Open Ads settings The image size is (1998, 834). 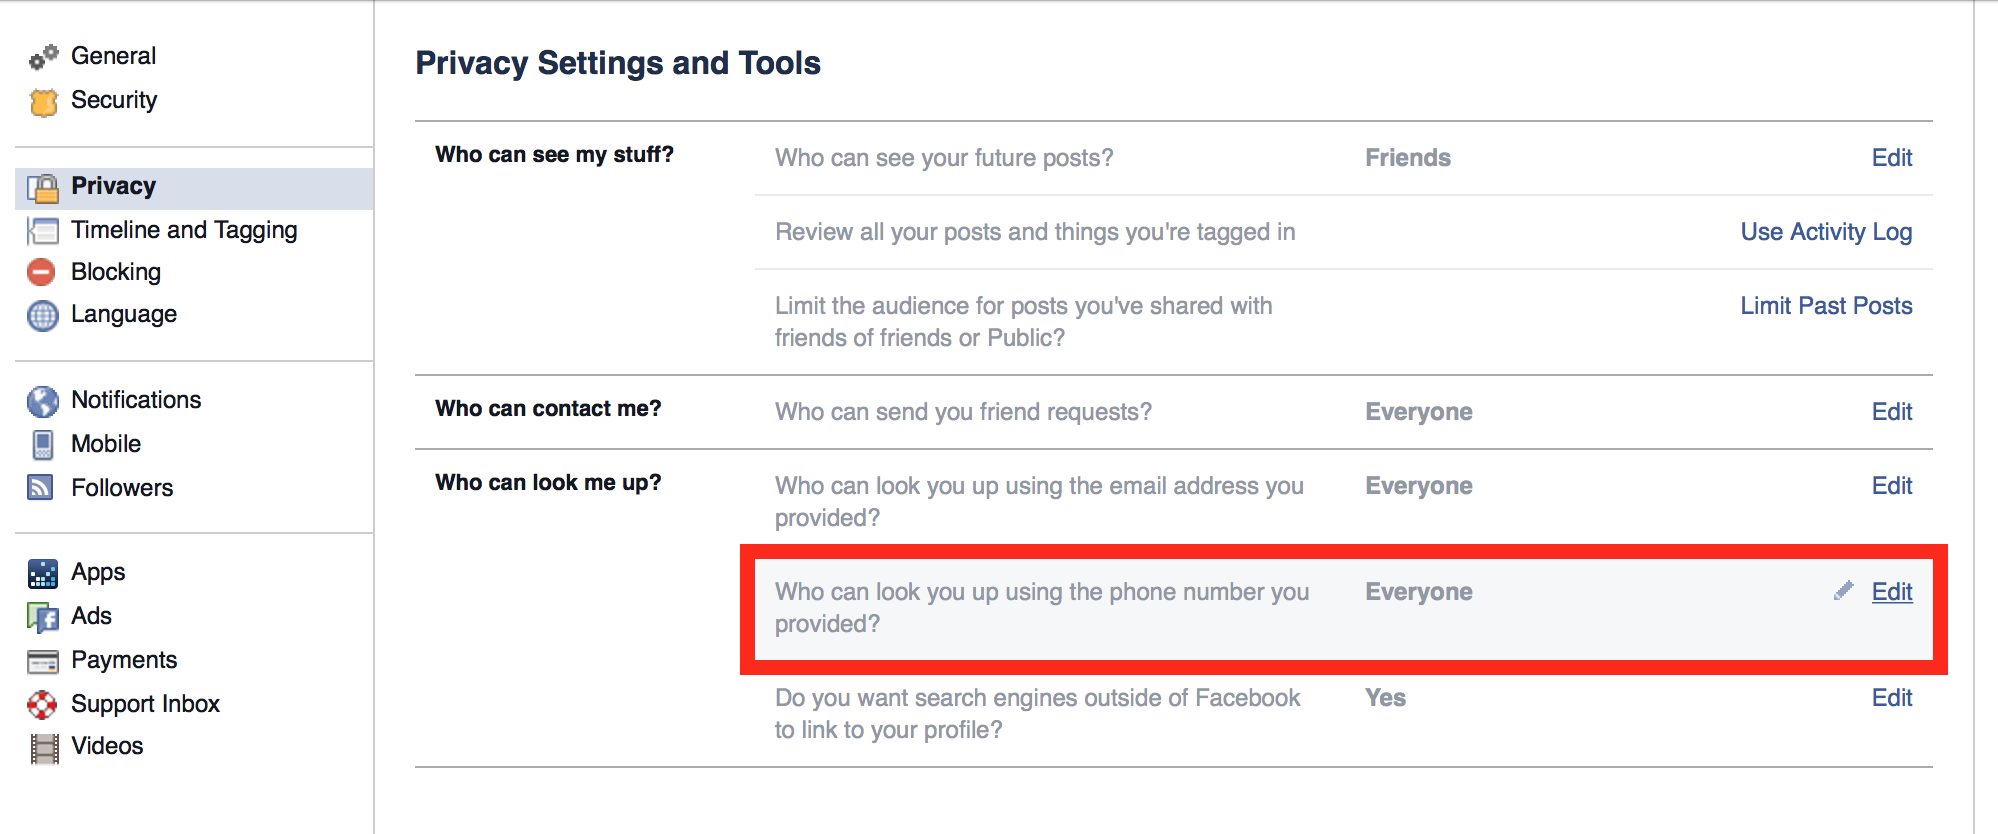coord(91,616)
